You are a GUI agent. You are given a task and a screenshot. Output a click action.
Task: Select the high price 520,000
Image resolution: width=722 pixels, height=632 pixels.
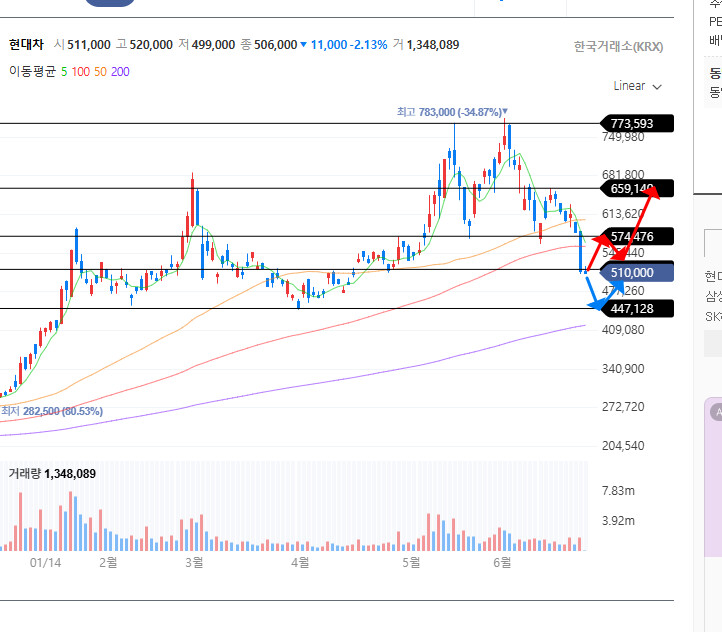(x=151, y=45)
